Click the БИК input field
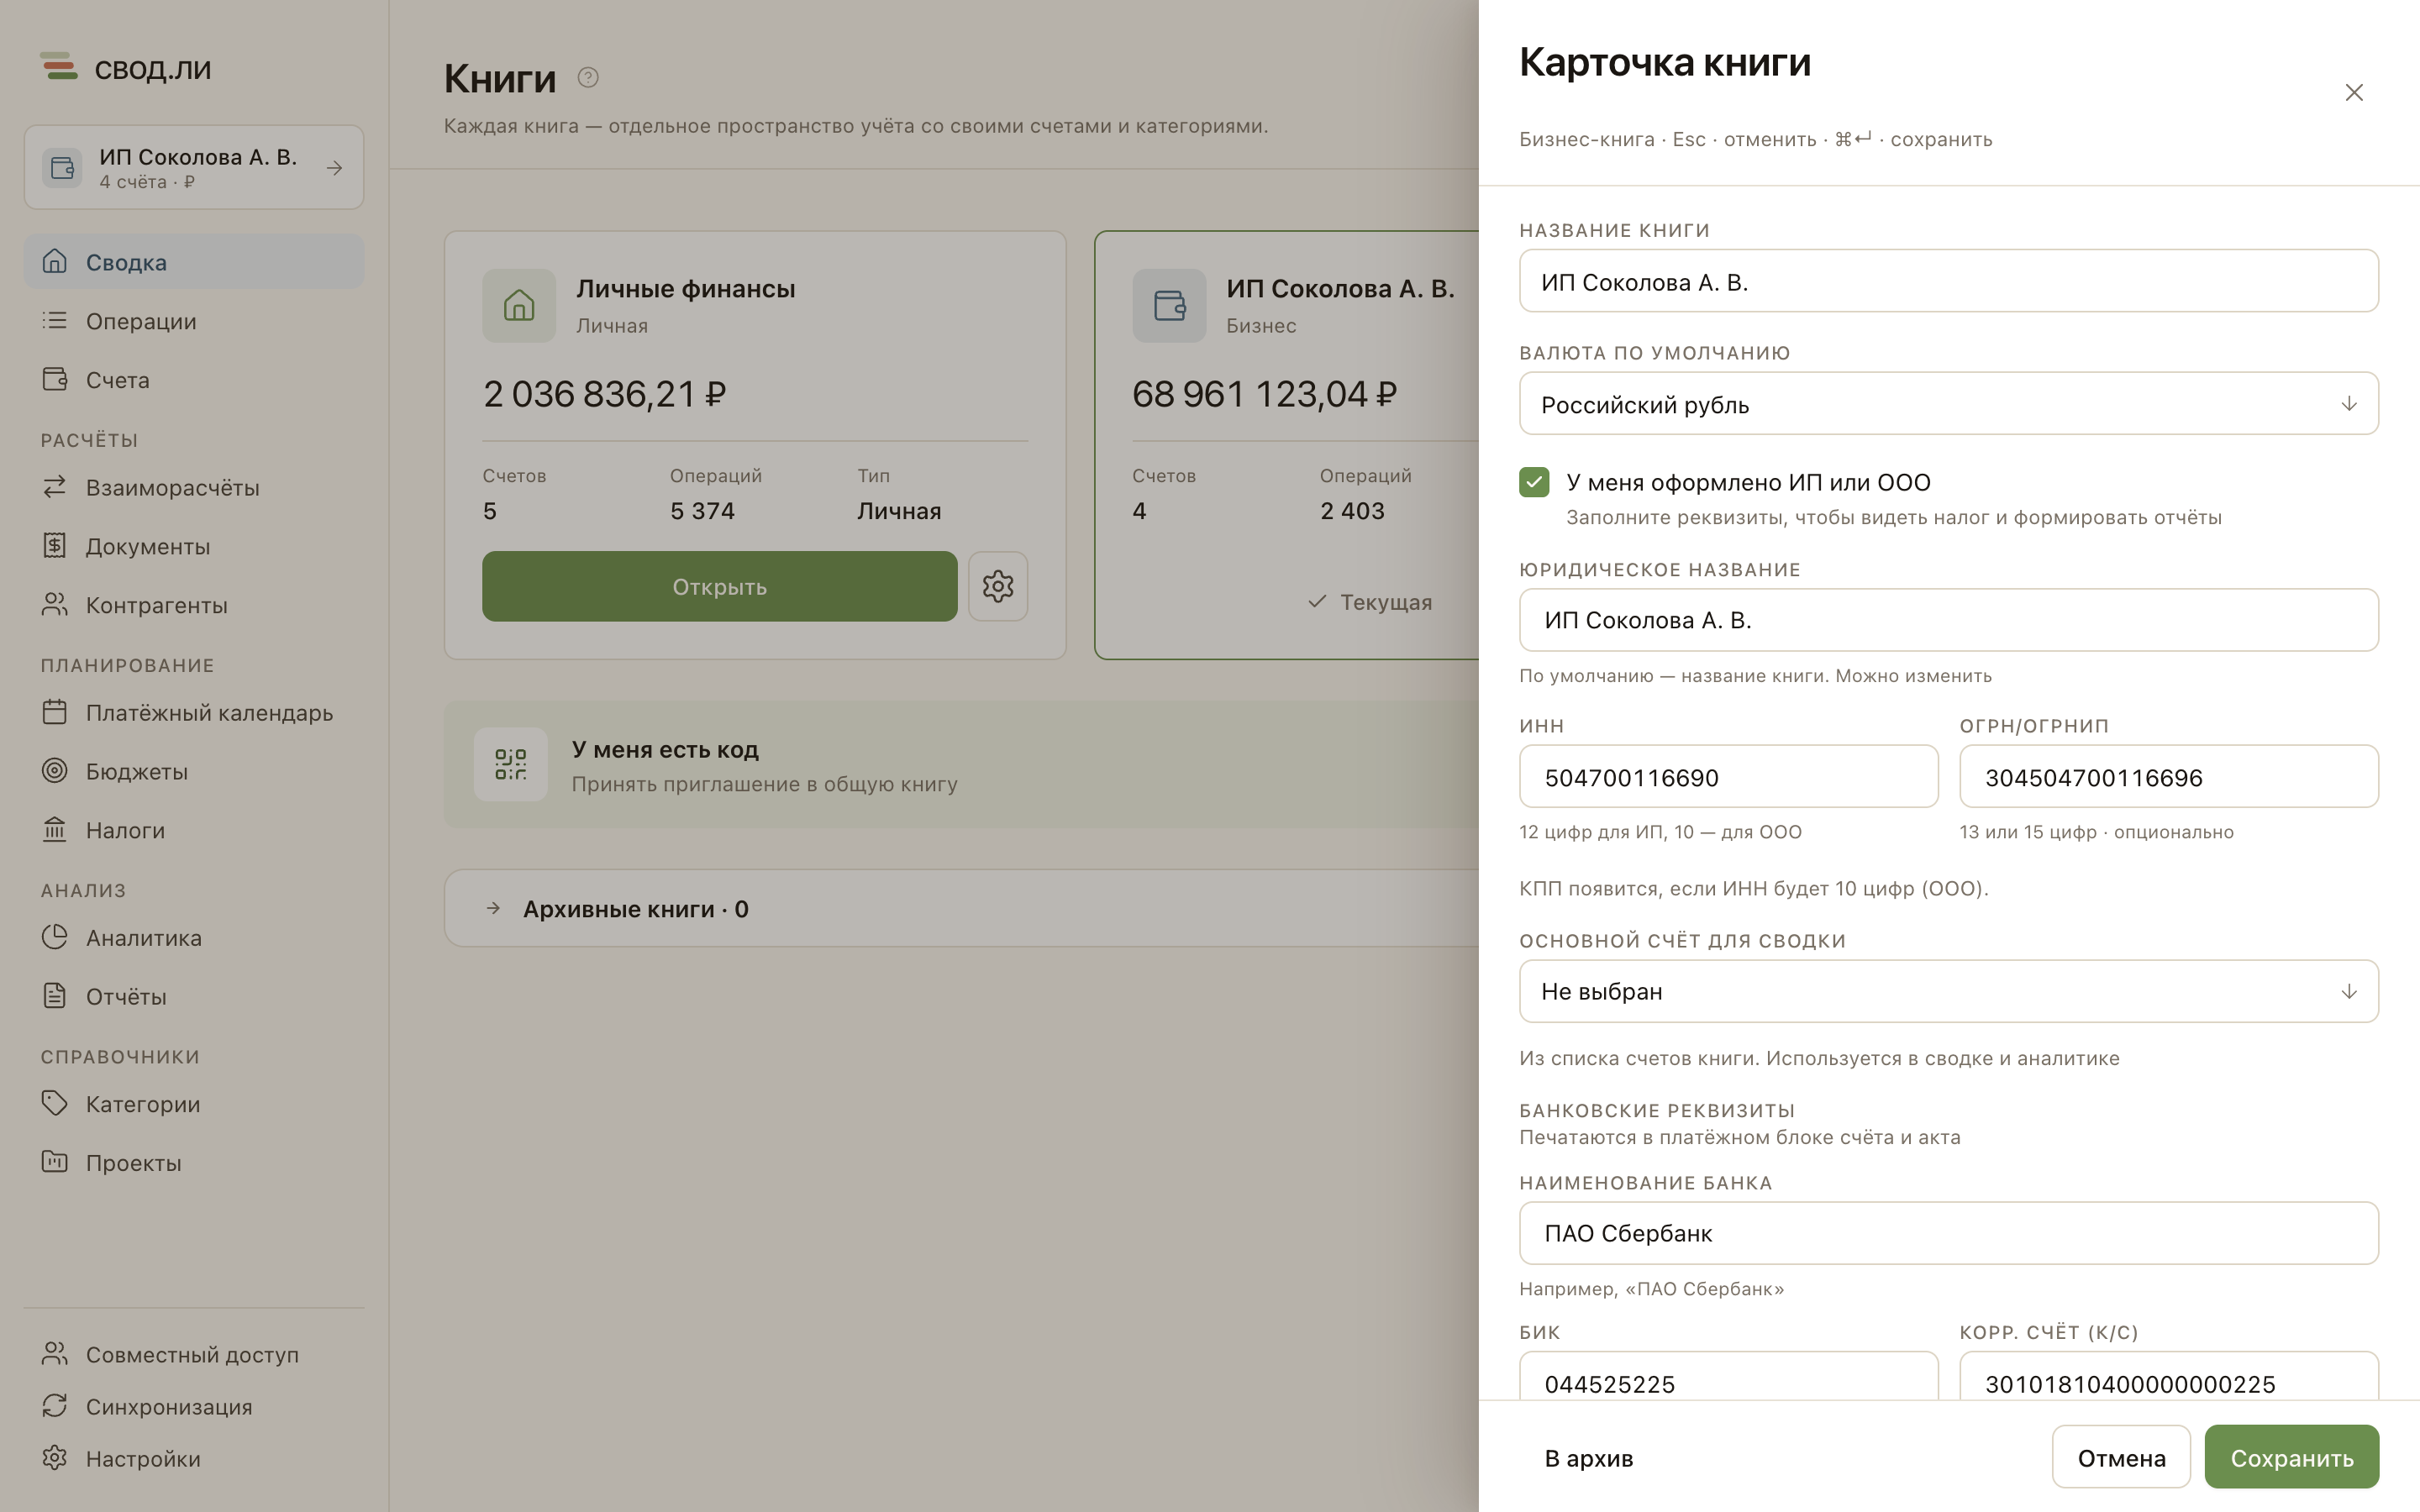This screenshot has height=1512, width=2420. click(1728, 1378)
